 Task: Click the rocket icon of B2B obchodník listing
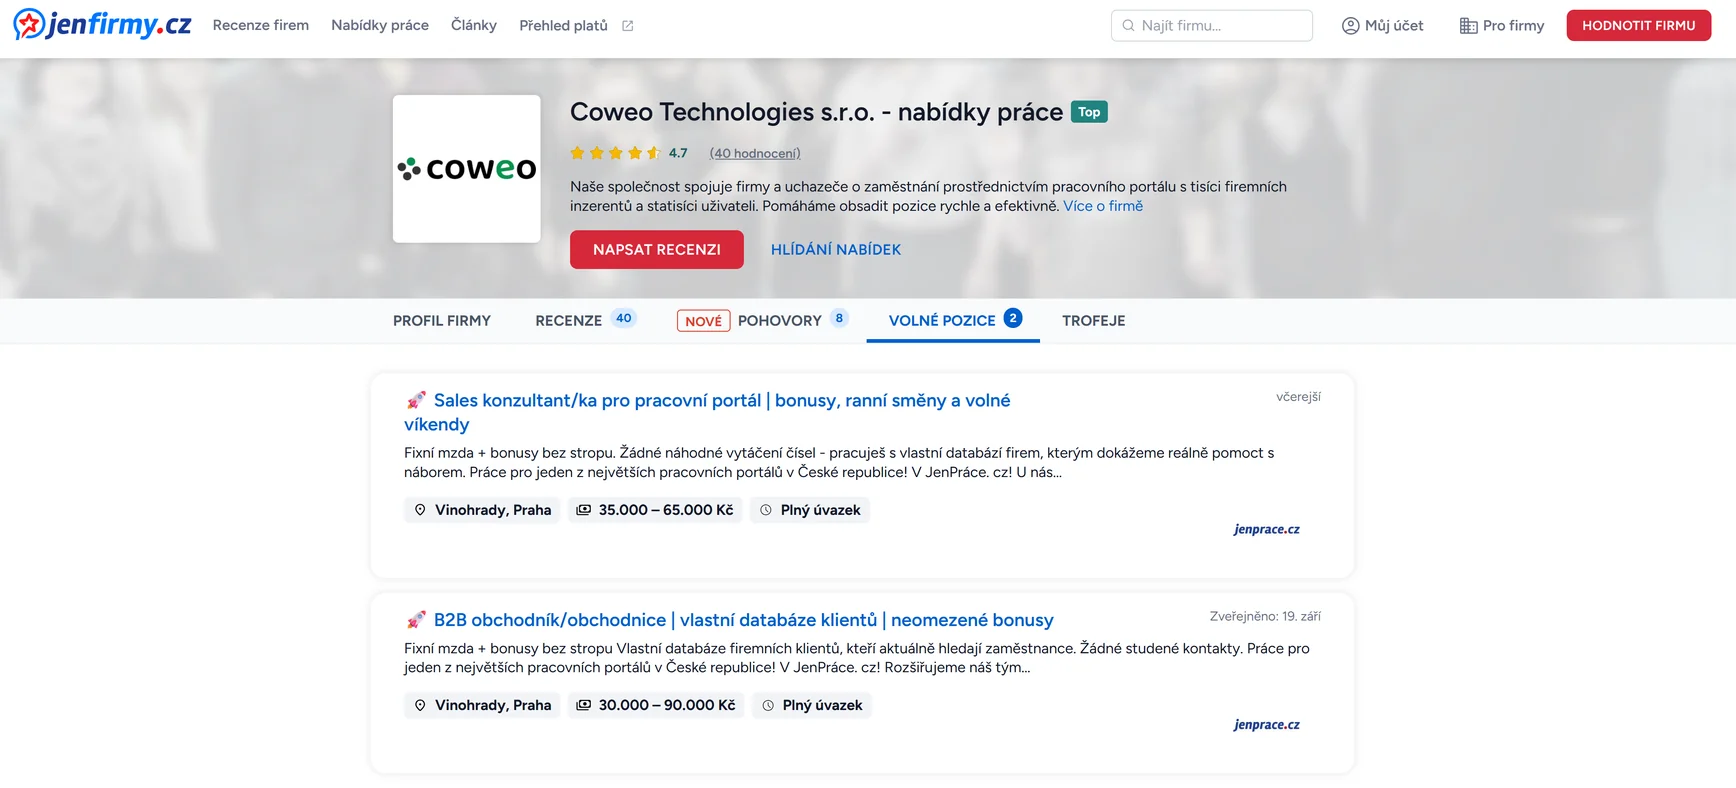click(416, 620)
